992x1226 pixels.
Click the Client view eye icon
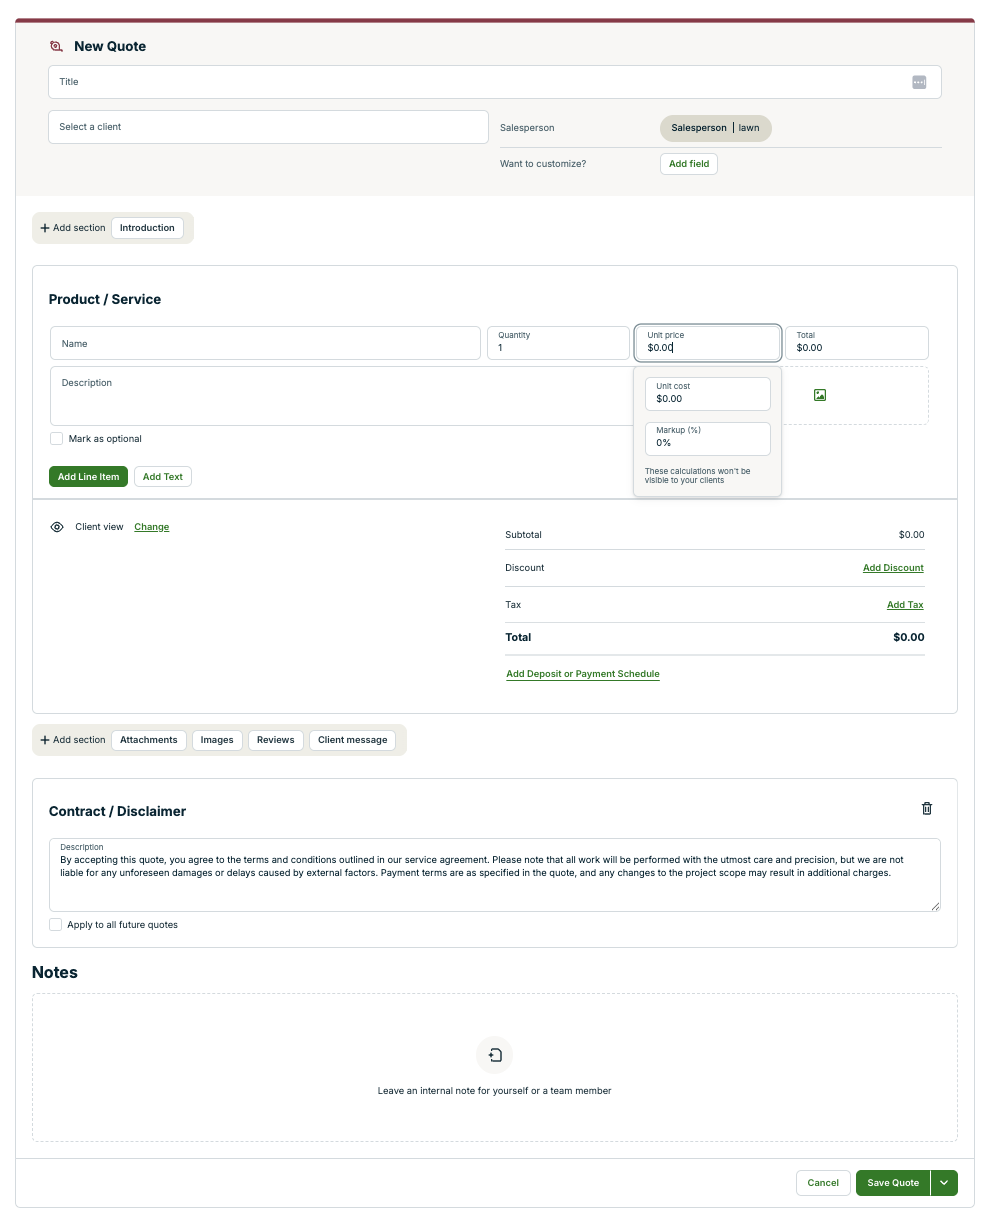[57, 527]
